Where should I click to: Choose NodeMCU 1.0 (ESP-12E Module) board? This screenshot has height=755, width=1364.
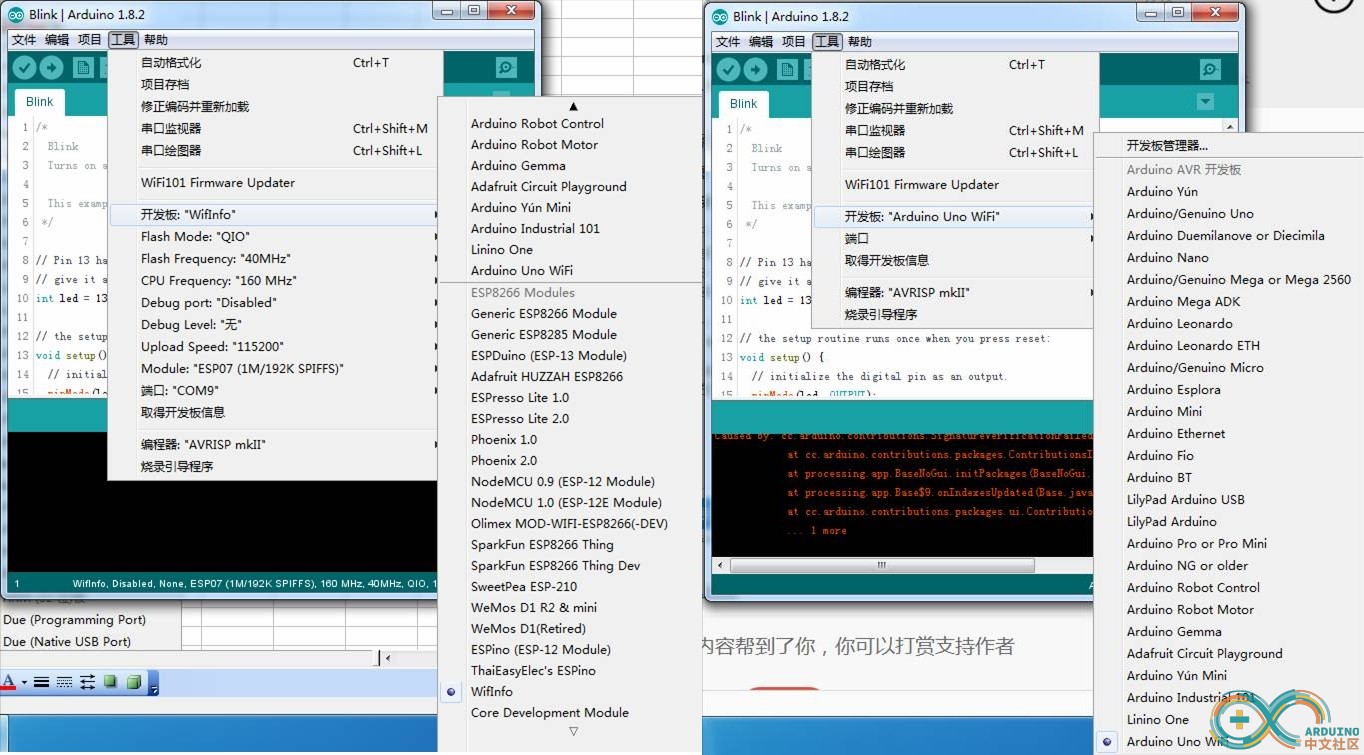click(566, 503)
